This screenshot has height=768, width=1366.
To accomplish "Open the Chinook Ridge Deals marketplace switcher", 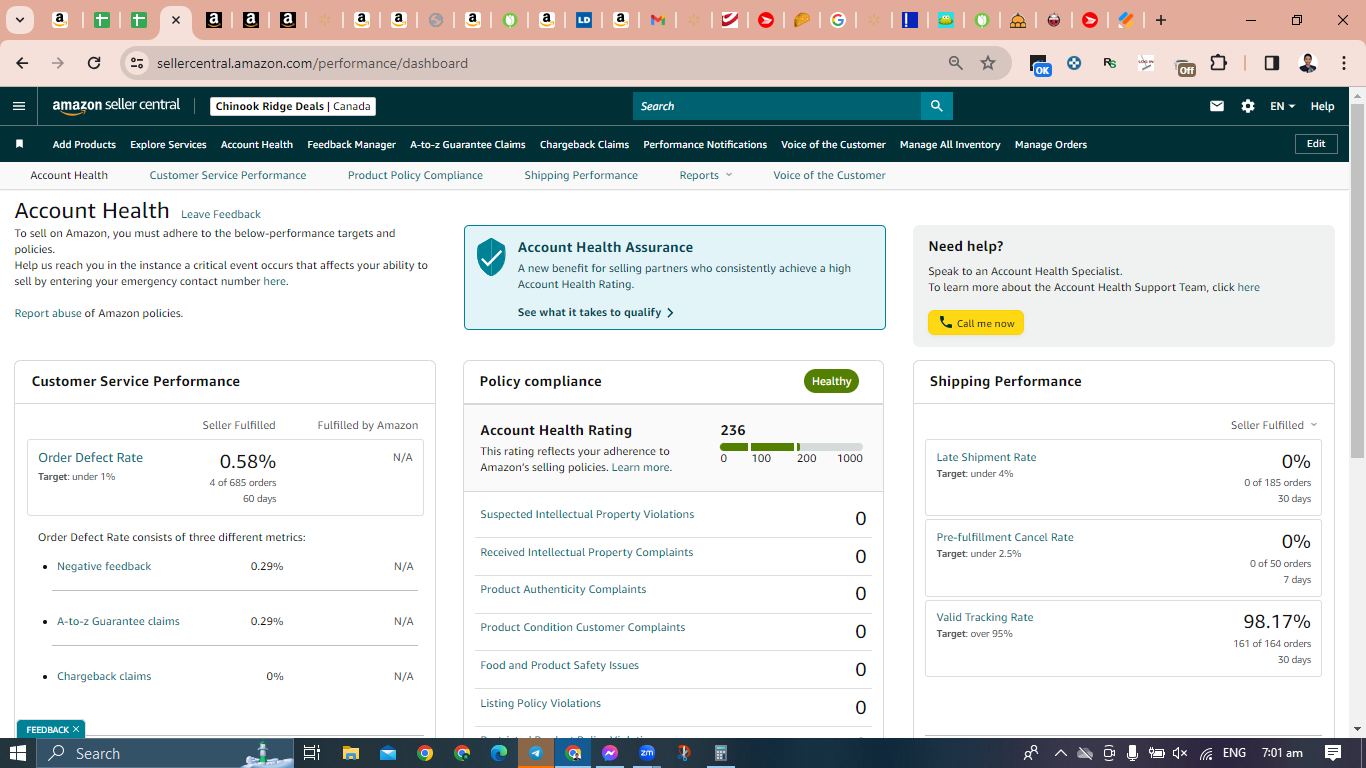I will click(x=293, y=106).
